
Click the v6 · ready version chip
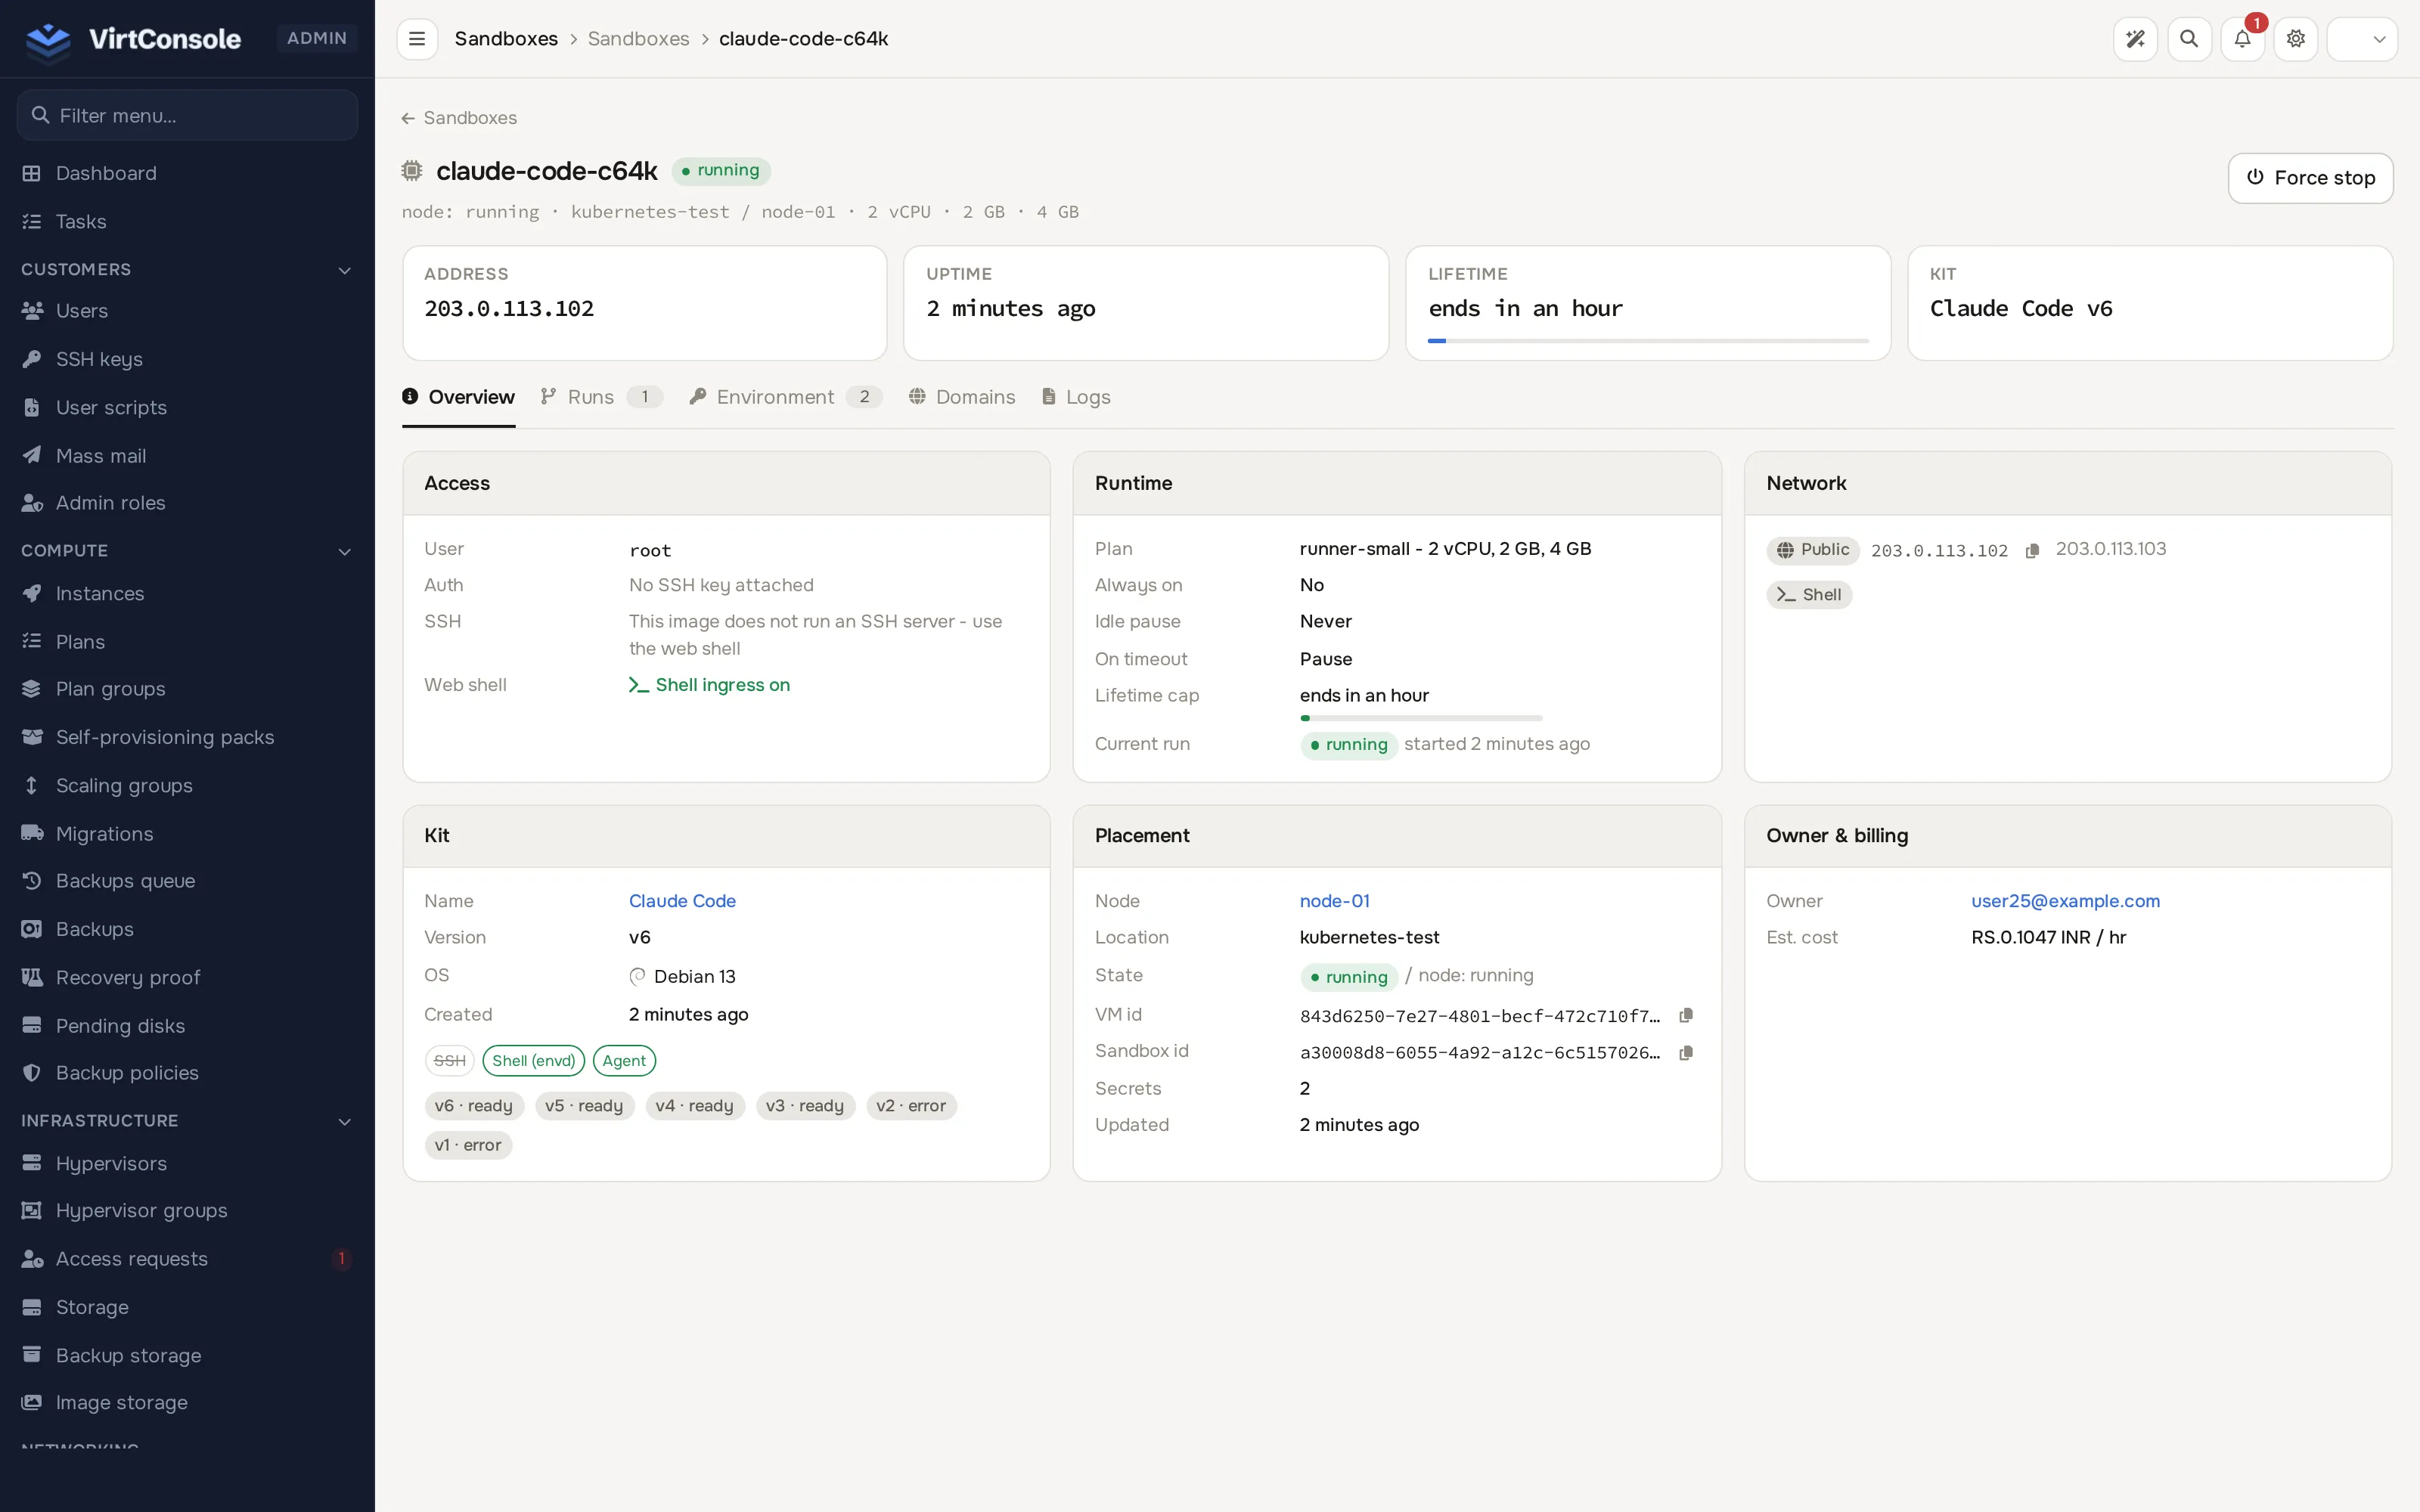tap(474, 1106)
